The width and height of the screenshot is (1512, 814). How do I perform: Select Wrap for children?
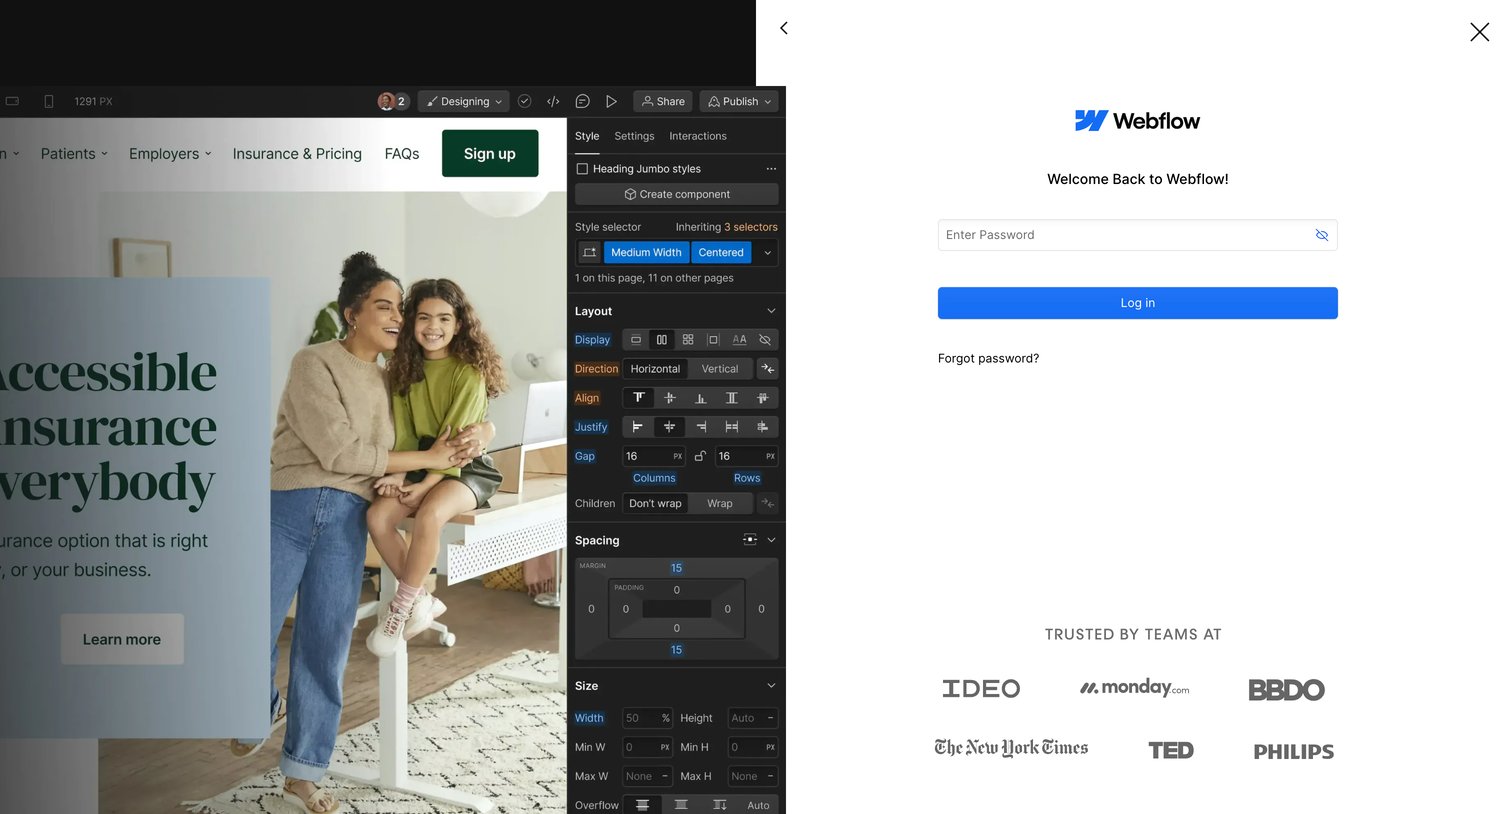719,504
